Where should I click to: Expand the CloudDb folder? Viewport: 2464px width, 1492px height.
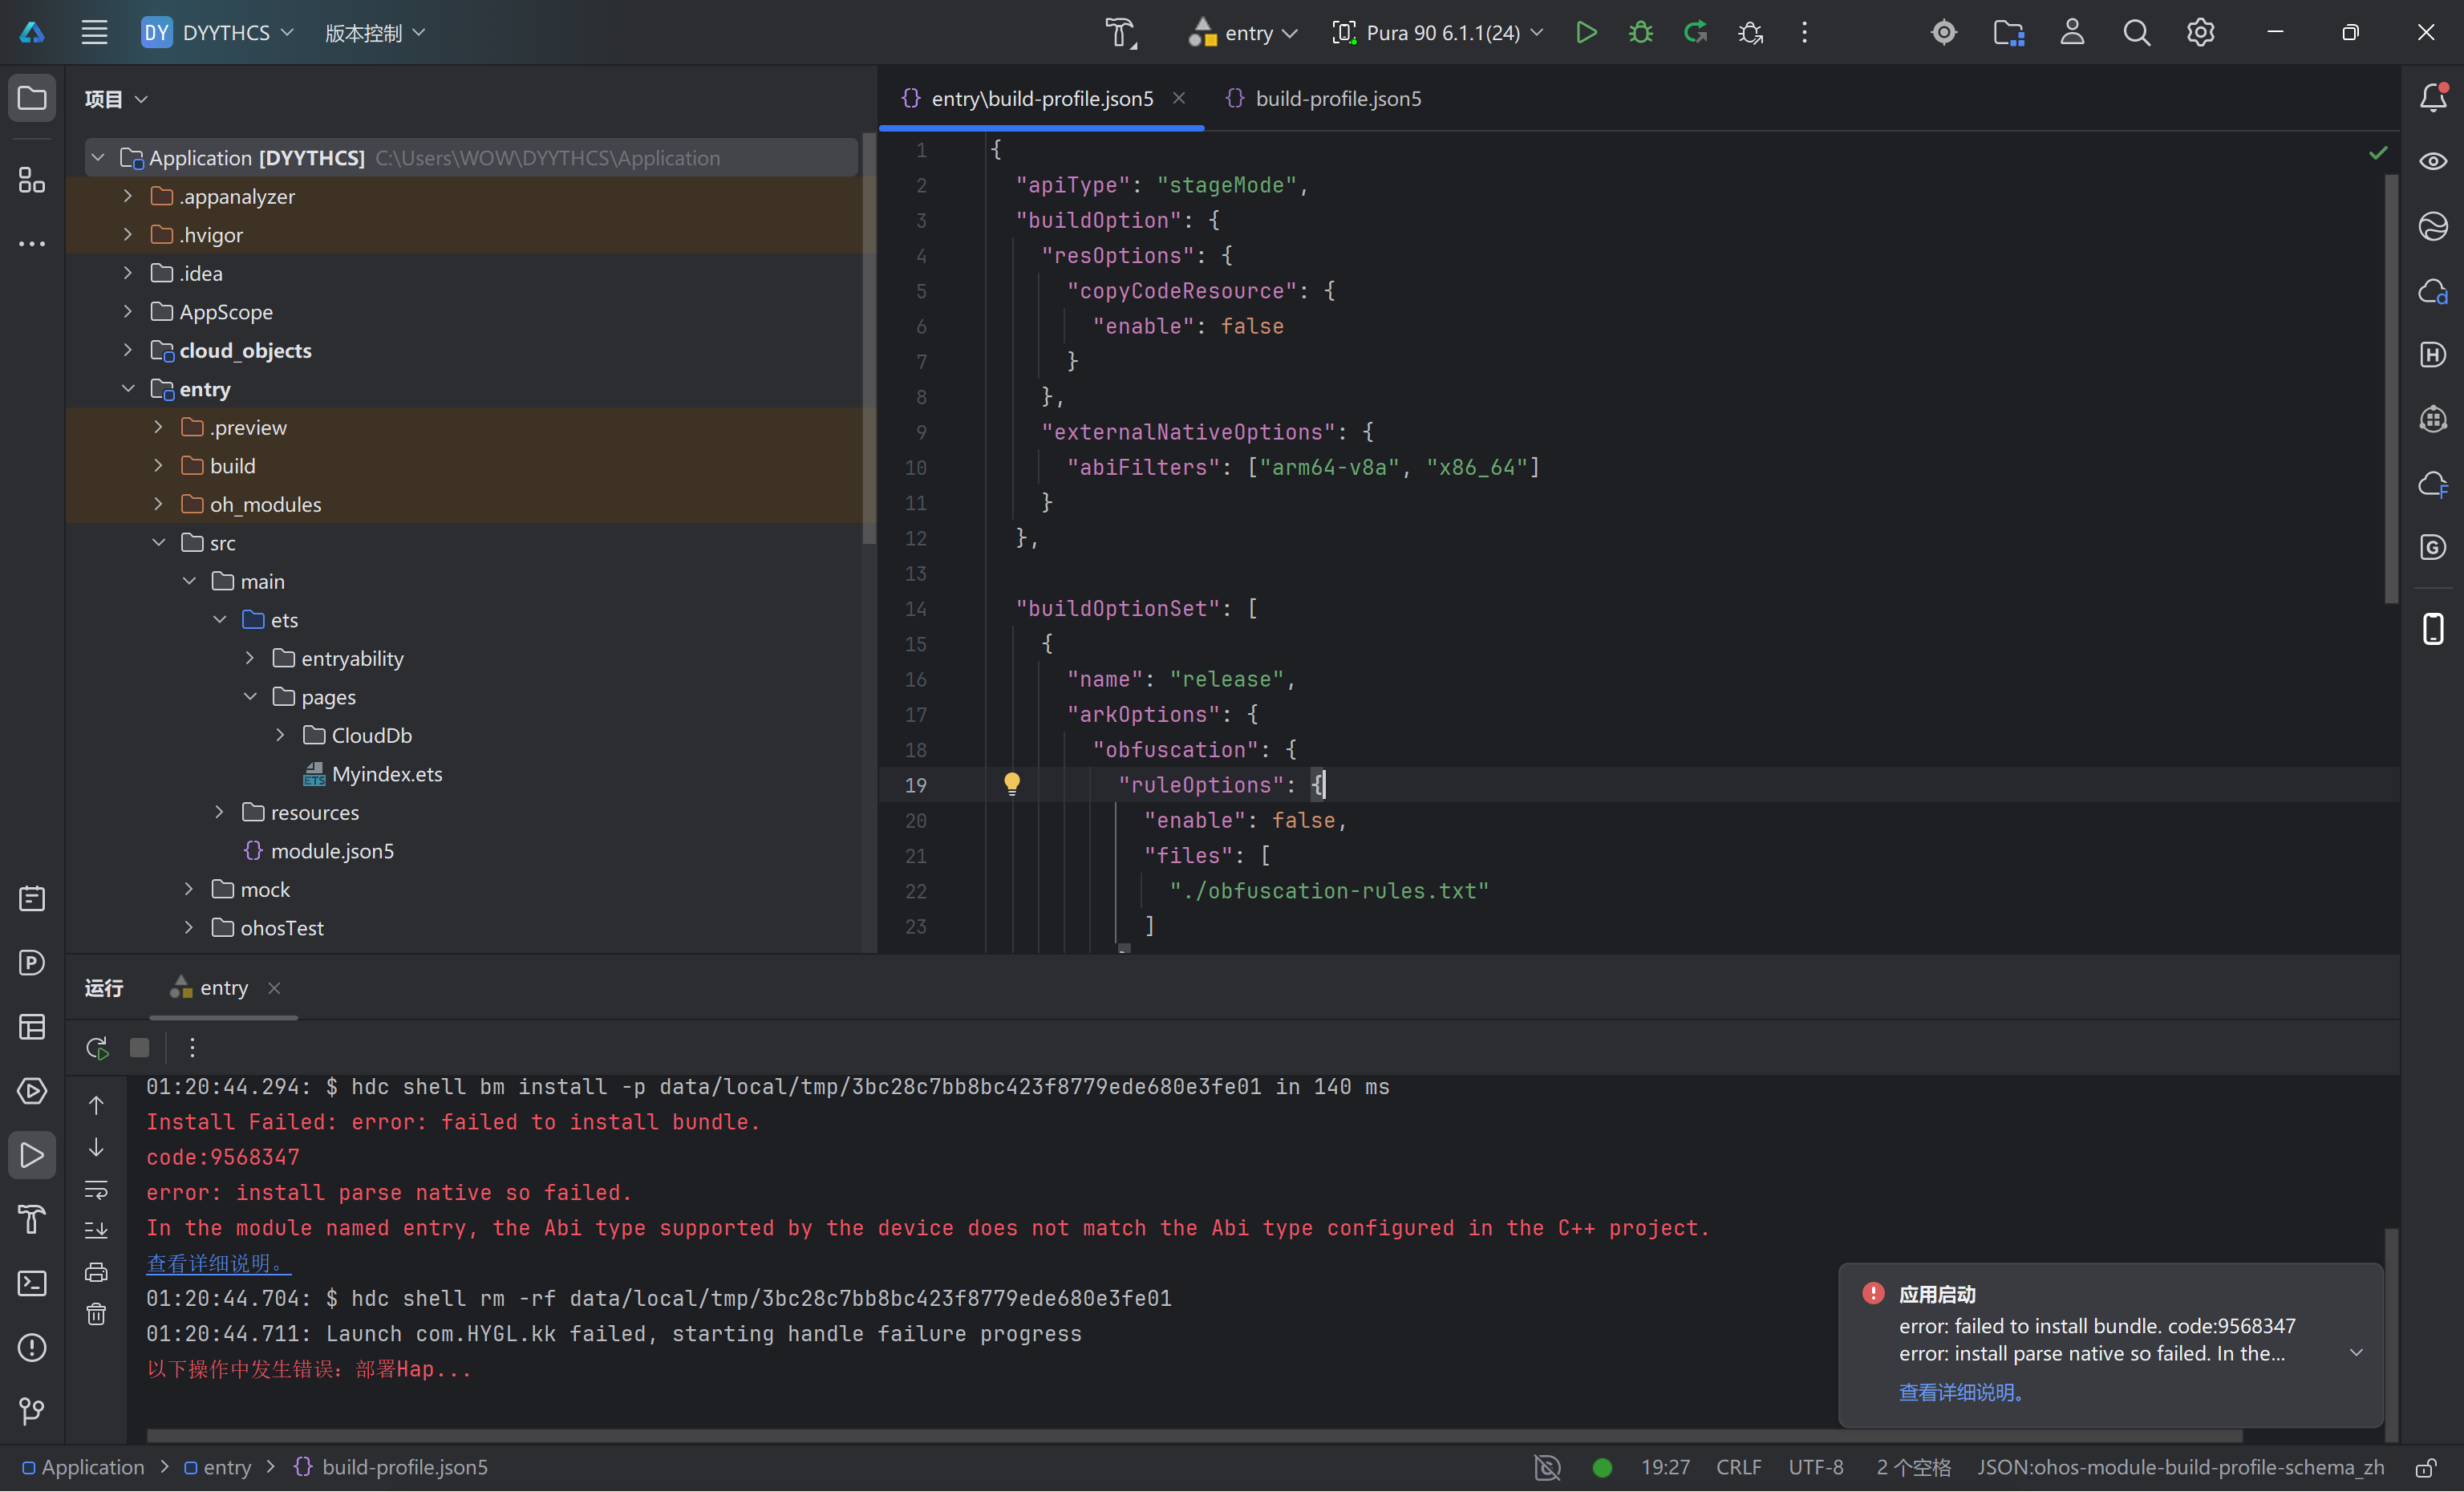click(280, 735)
